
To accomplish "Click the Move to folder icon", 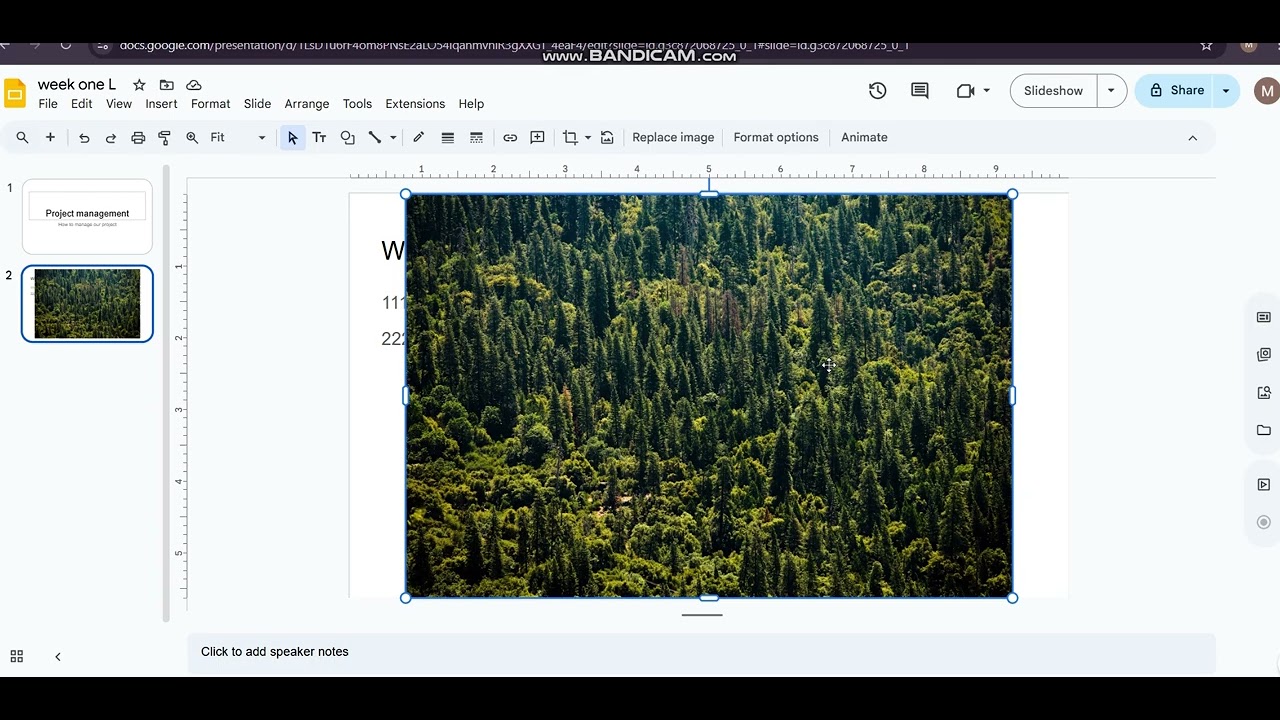I will pyautogui.click(x=166, y=85).
